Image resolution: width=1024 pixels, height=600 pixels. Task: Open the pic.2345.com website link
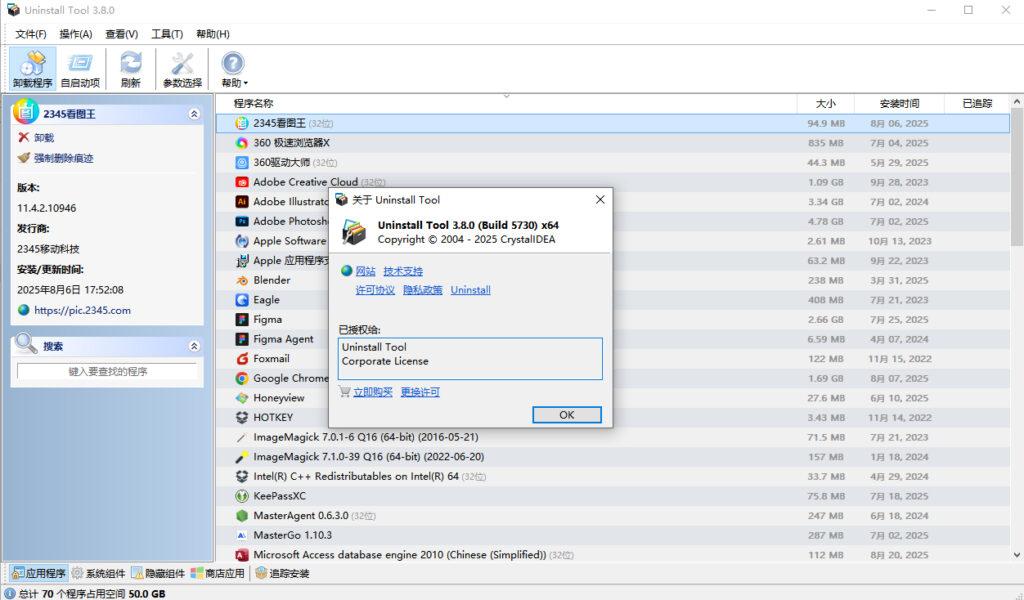[82, 310]
